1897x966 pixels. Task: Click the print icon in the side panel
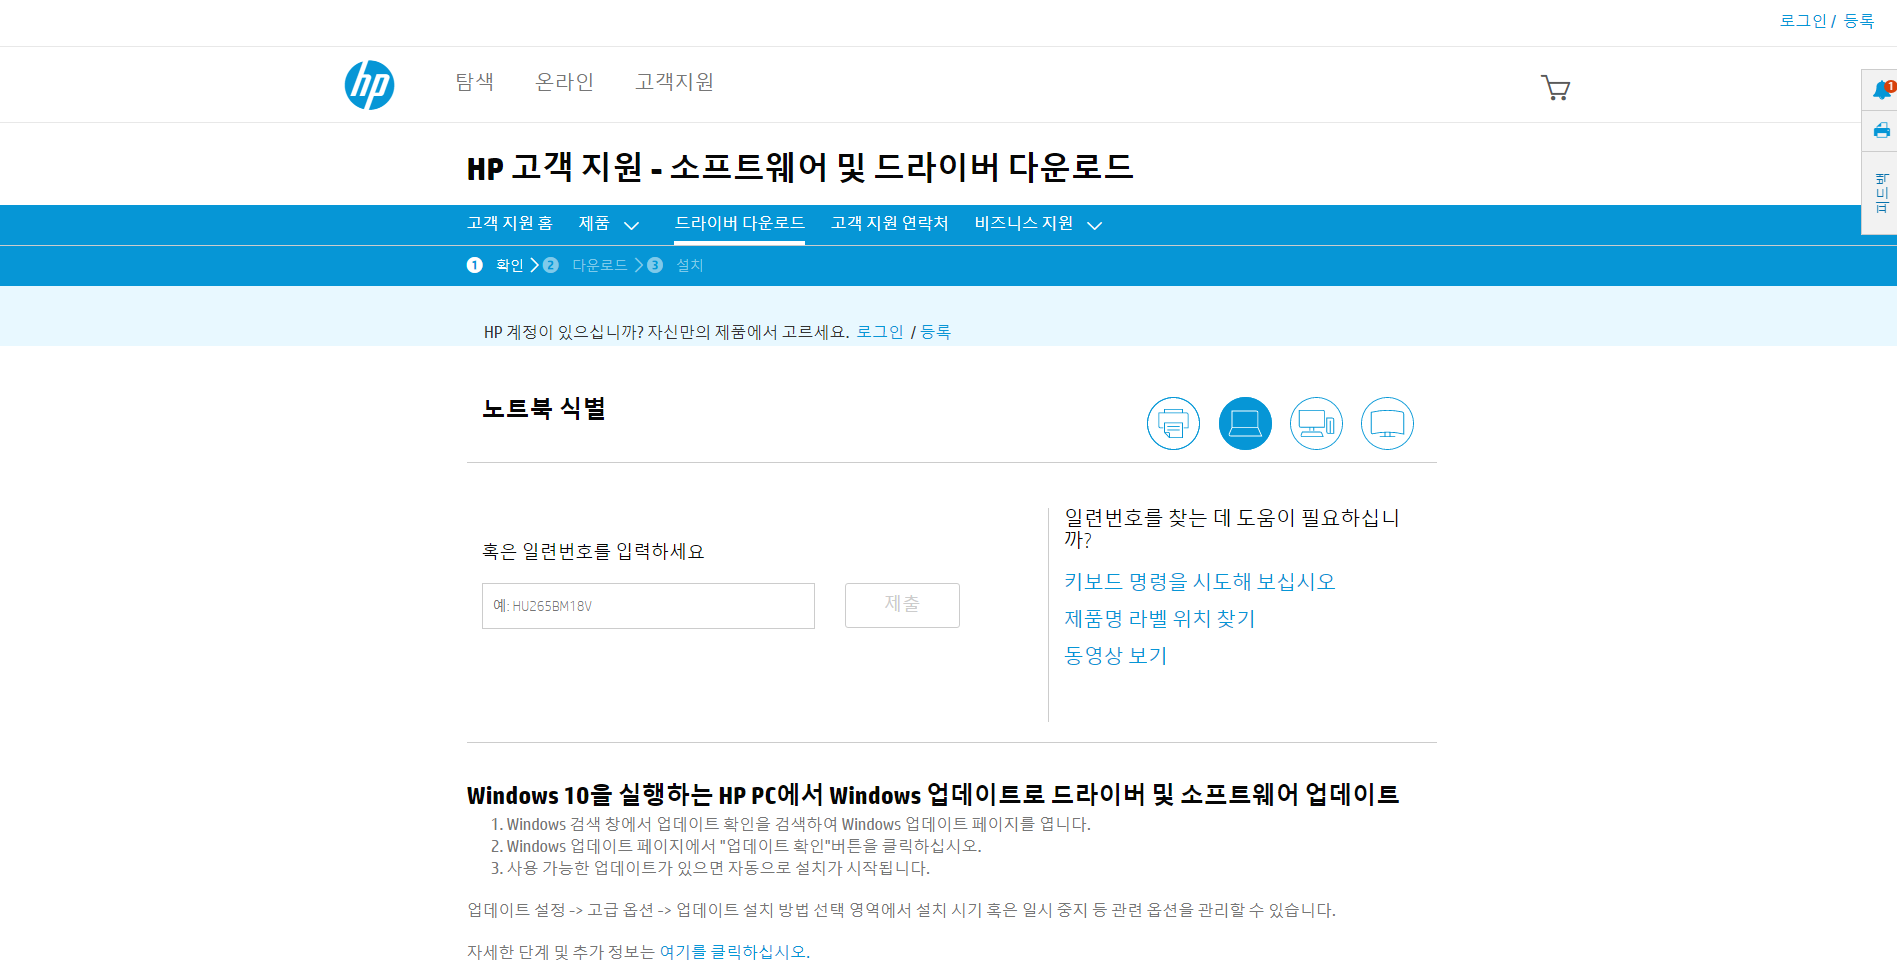click(1882, 130)
